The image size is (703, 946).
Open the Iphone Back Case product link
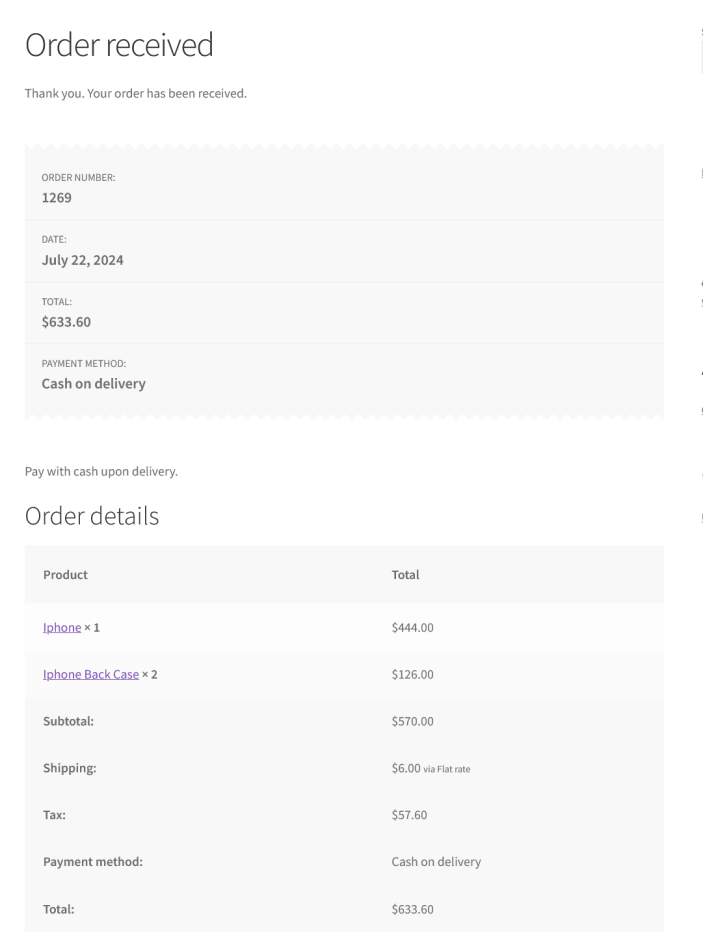click(x=91, y=674)
